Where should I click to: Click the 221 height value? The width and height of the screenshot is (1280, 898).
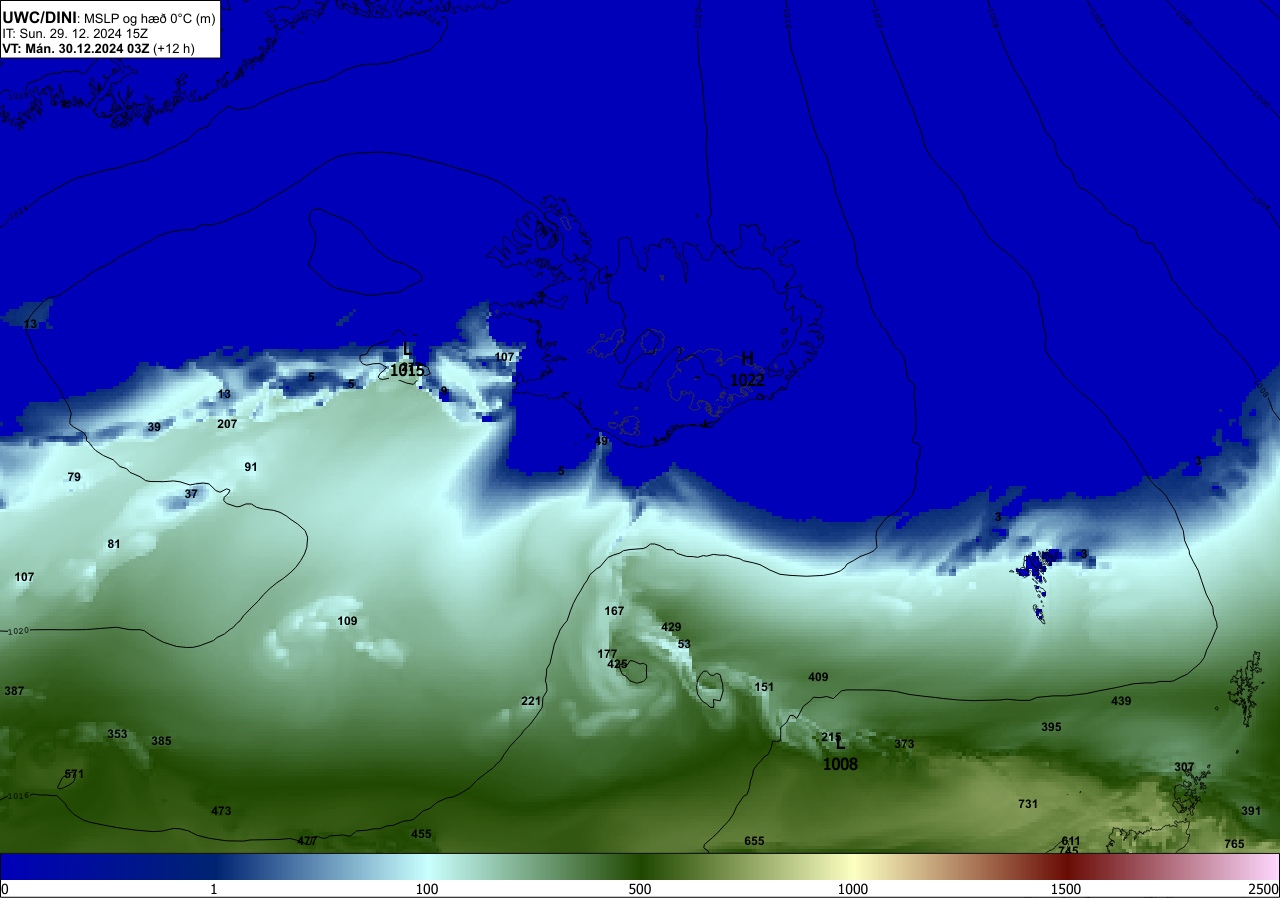pyautogui.click(x=531, y=701)
